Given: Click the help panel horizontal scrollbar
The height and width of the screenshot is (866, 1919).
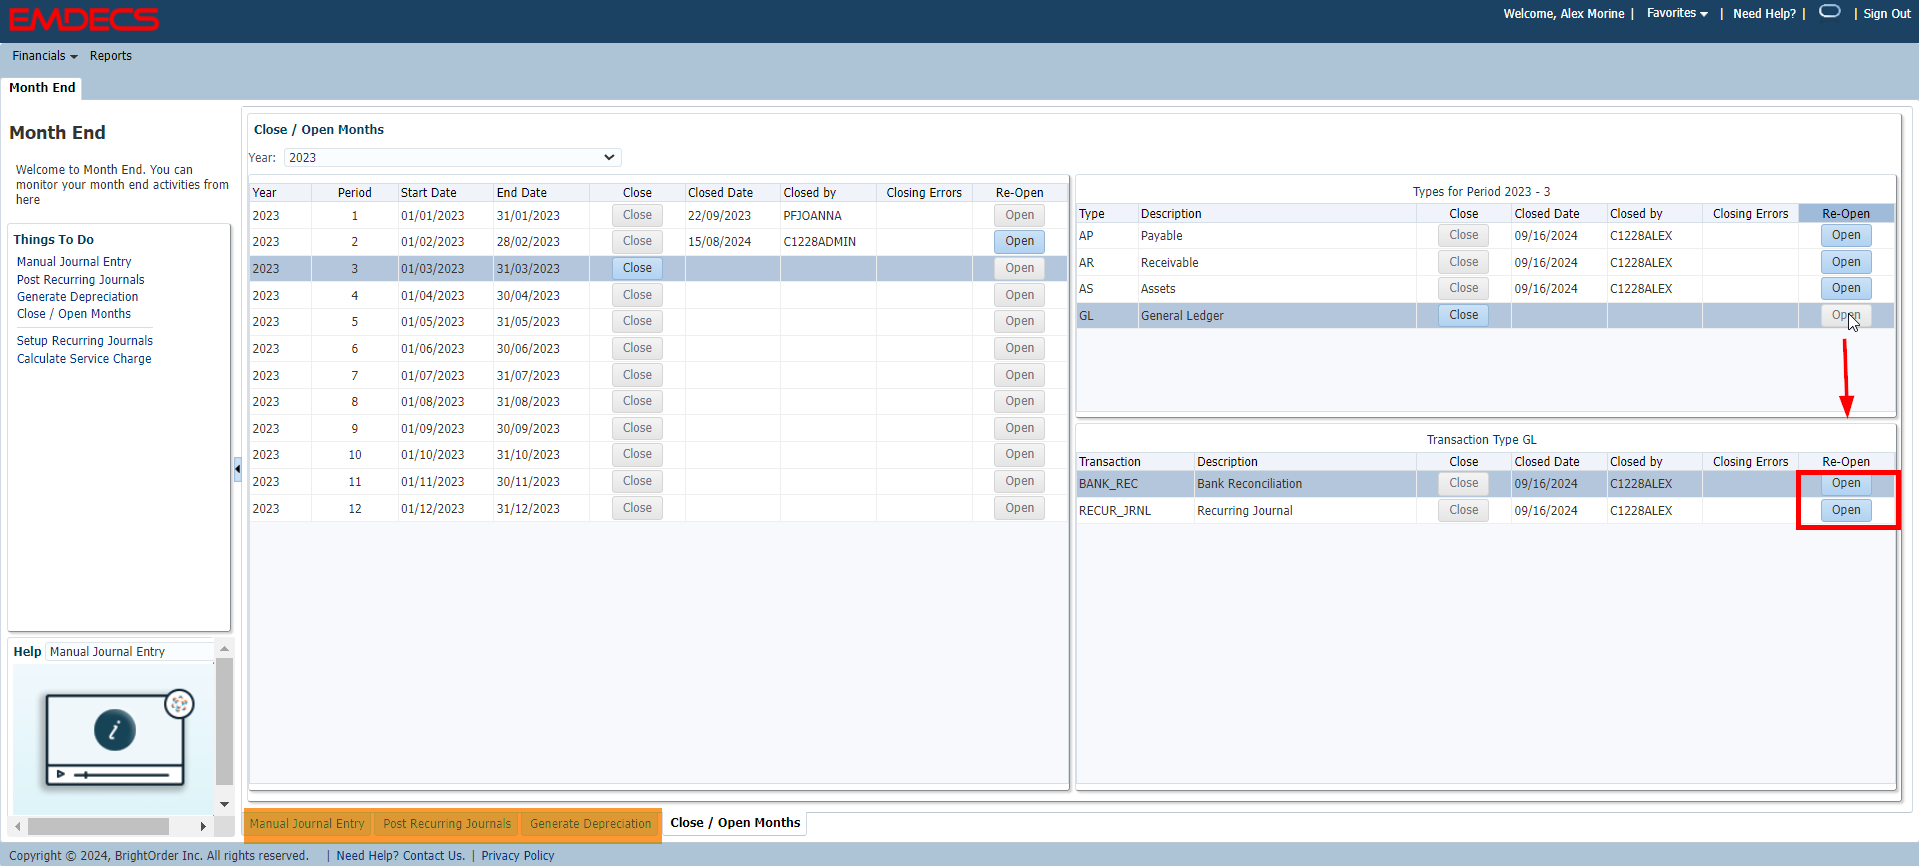Looking at the screenshot, I should point(98,826).
